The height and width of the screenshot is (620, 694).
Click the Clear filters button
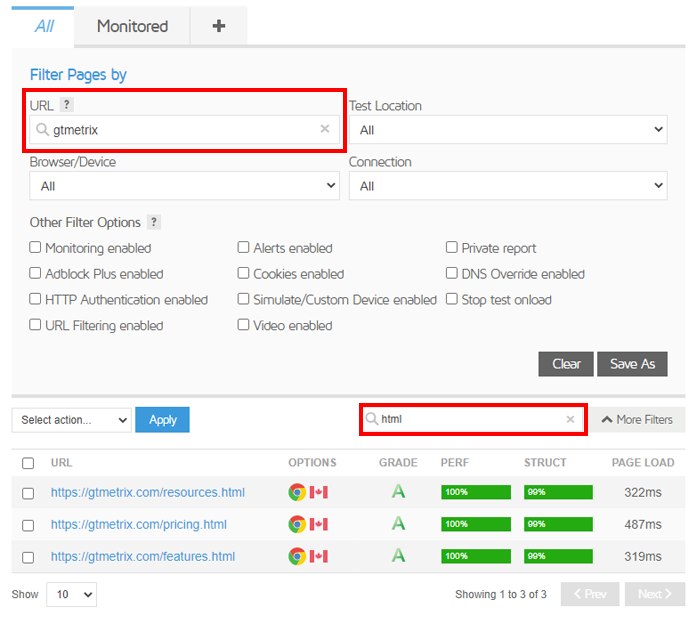[566, 364]
